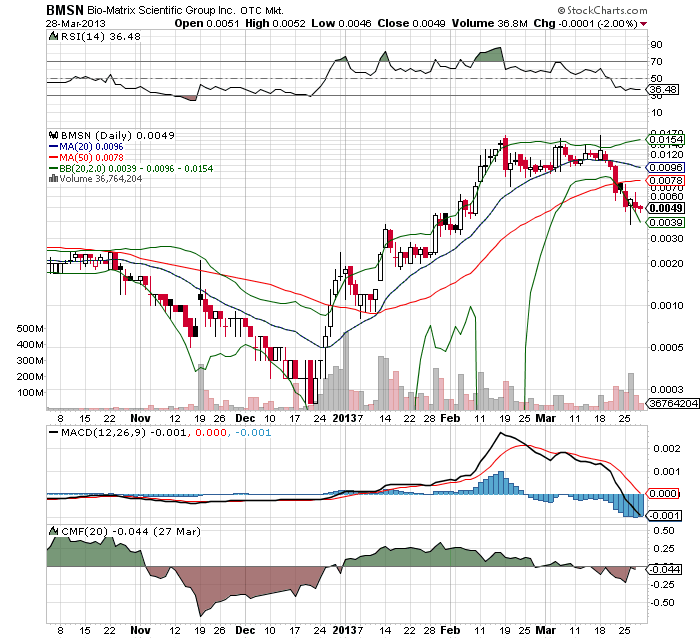Click the Close 0.0049 value in the header
This screenshot has width=700, height=639.
(411, 23)
